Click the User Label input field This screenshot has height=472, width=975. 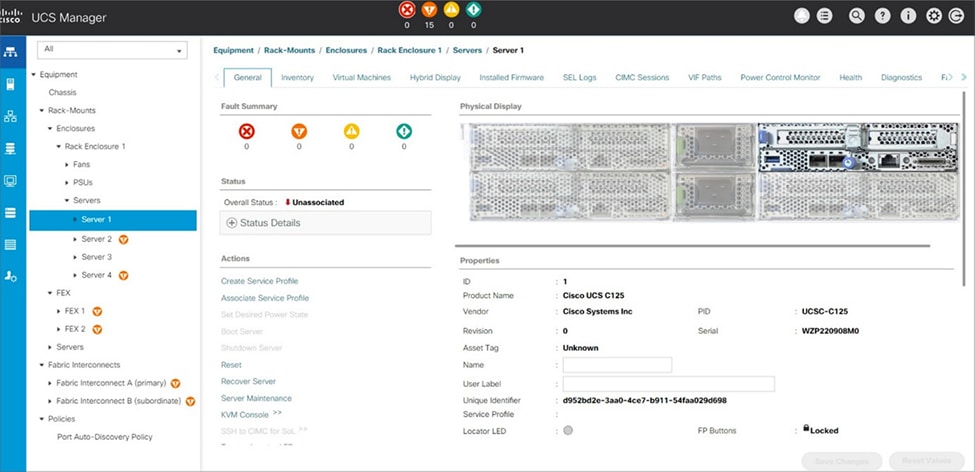tap(668, 384)
